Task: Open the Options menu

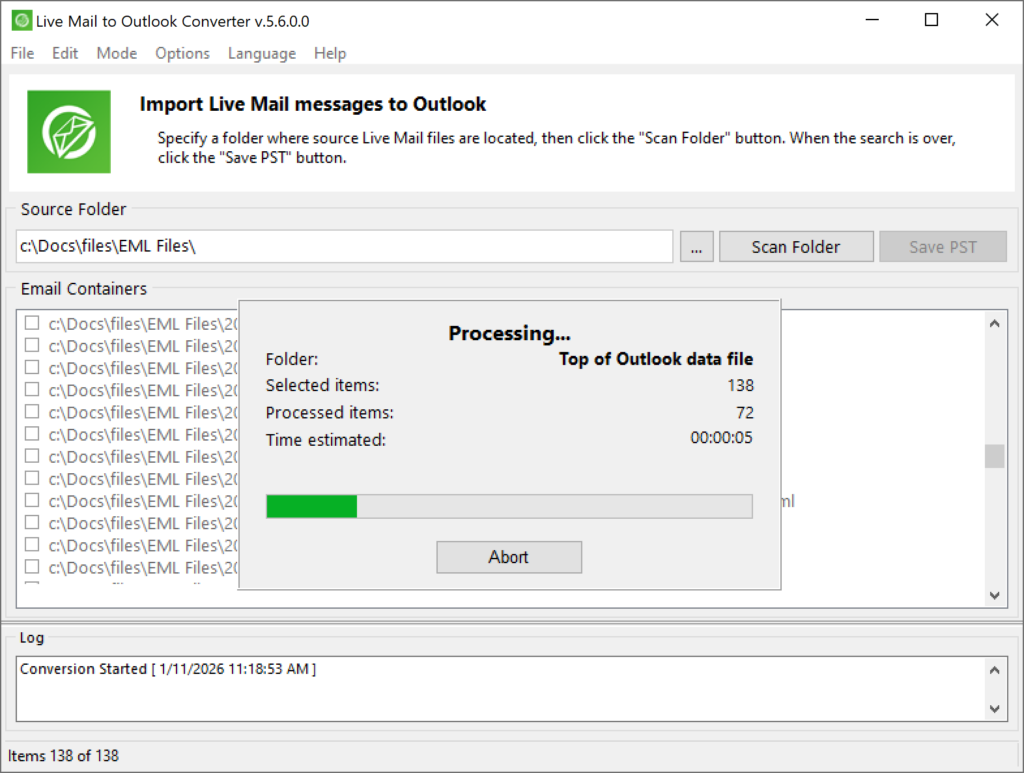Action: click(x=182, y=53)
